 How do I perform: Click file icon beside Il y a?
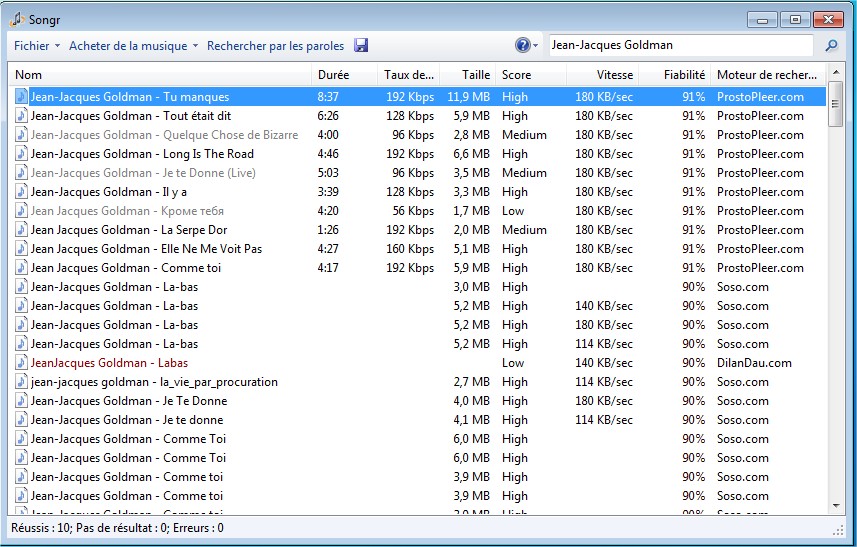[21, 192]
